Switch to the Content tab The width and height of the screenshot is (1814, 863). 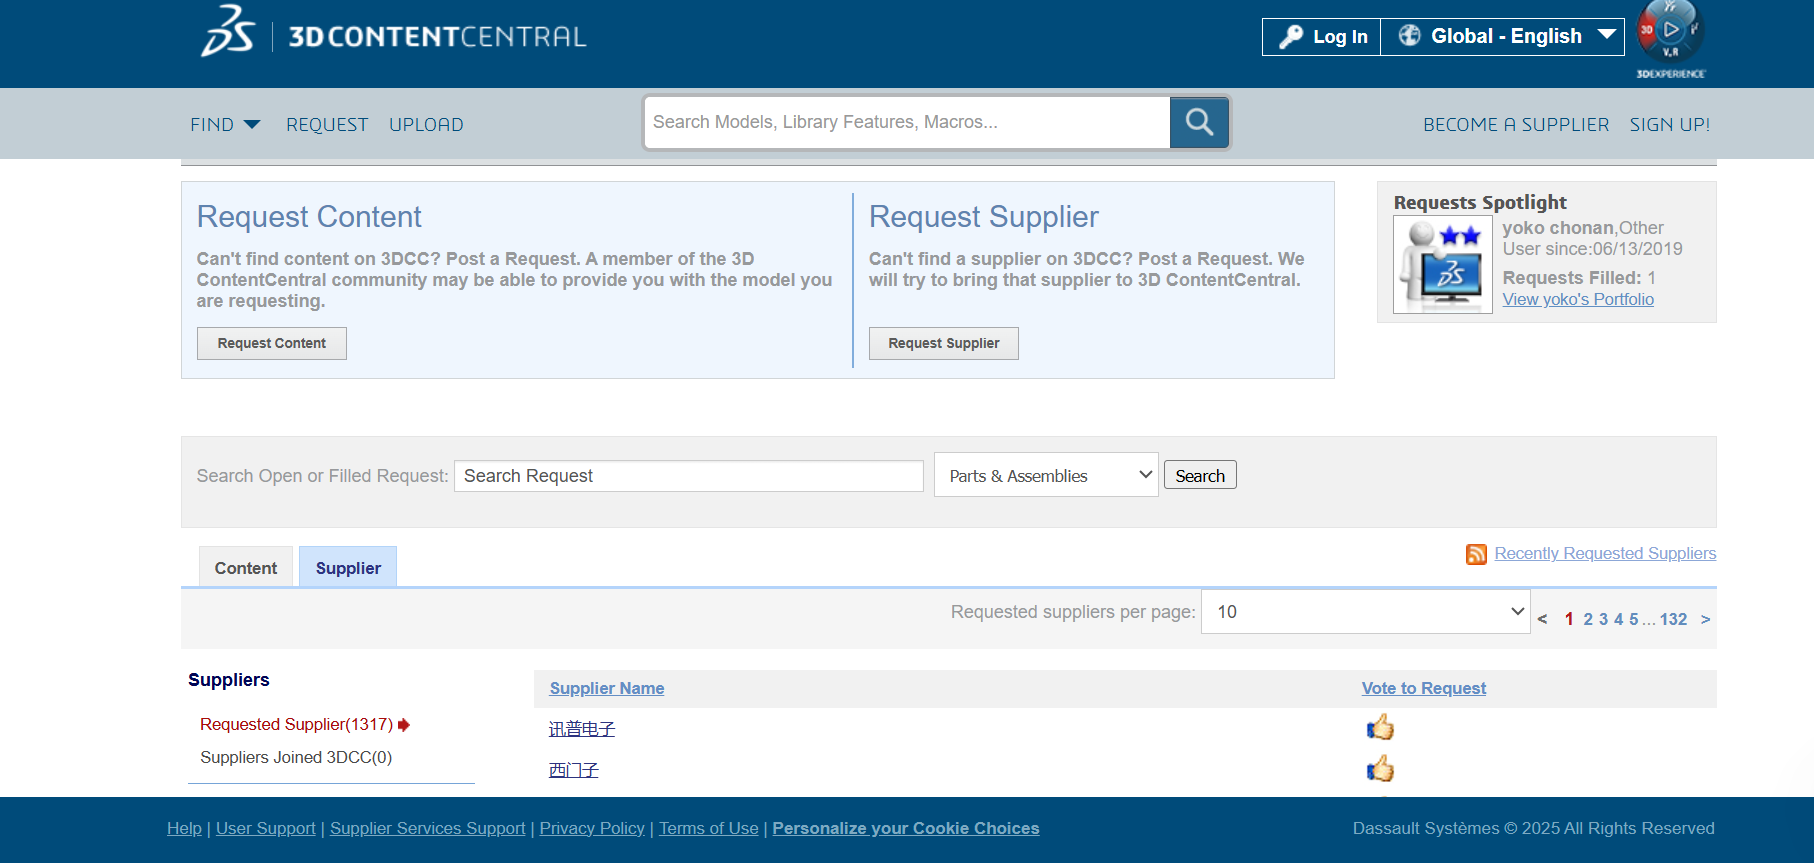(x=246, y=567)
